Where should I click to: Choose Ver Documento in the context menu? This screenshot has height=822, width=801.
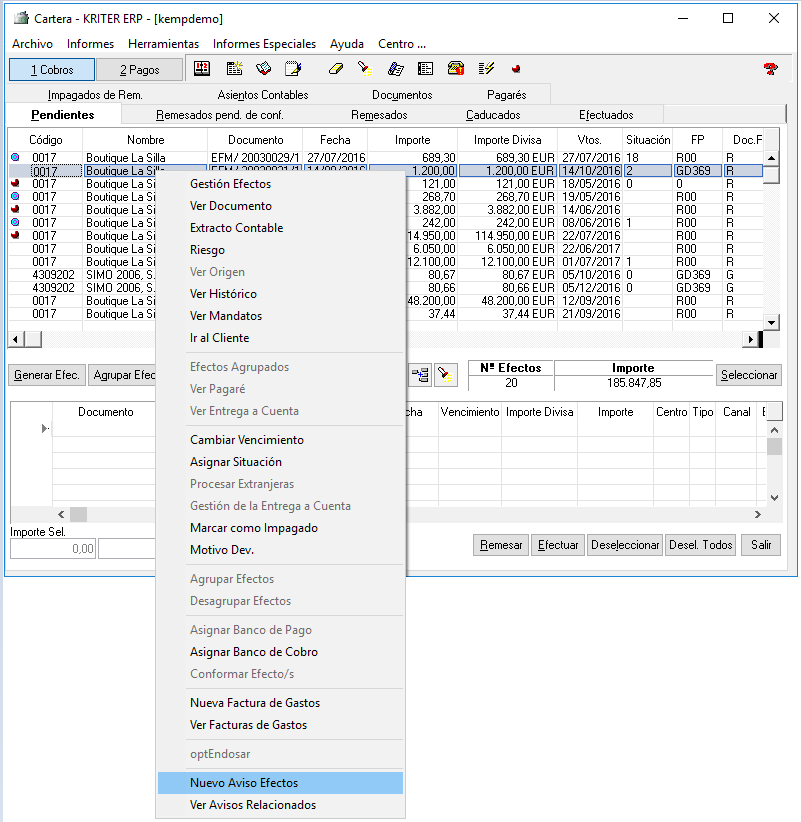[280, 206]
